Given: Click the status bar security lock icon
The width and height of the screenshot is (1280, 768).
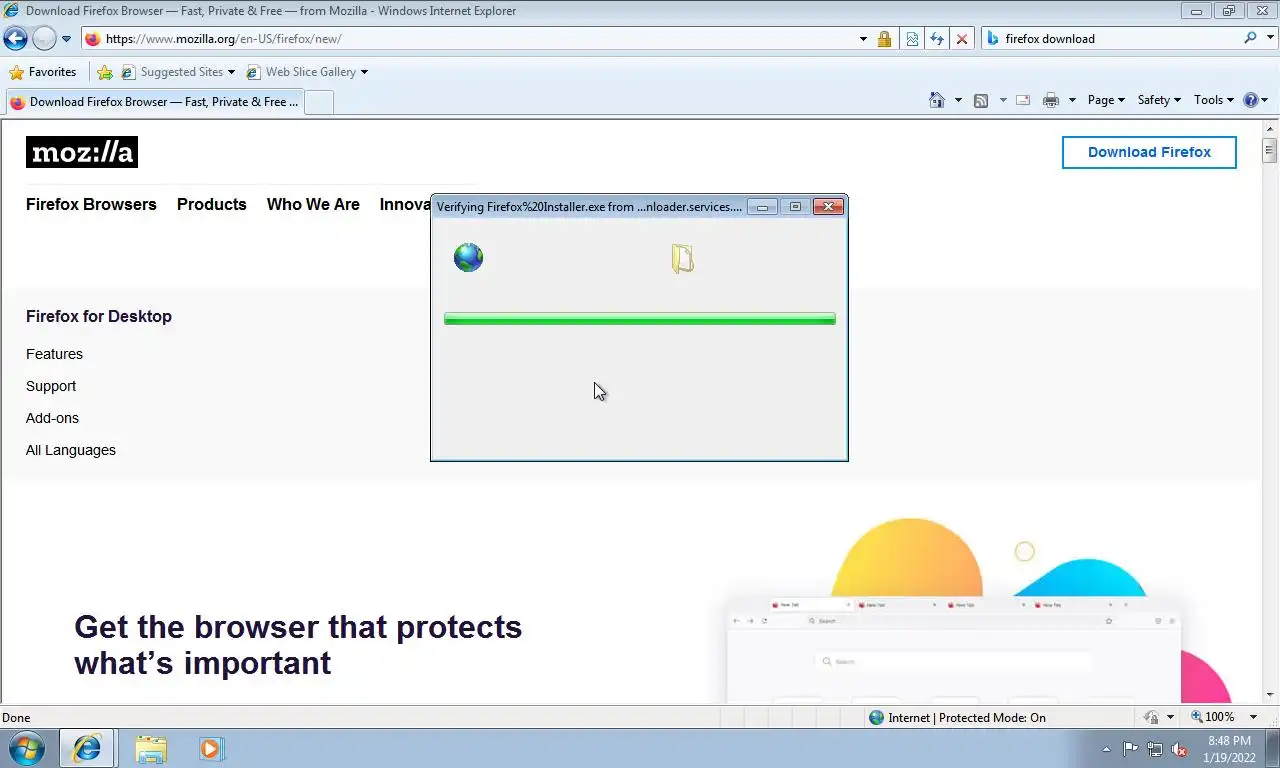Looking at the screenshot, I should 1151,717.
